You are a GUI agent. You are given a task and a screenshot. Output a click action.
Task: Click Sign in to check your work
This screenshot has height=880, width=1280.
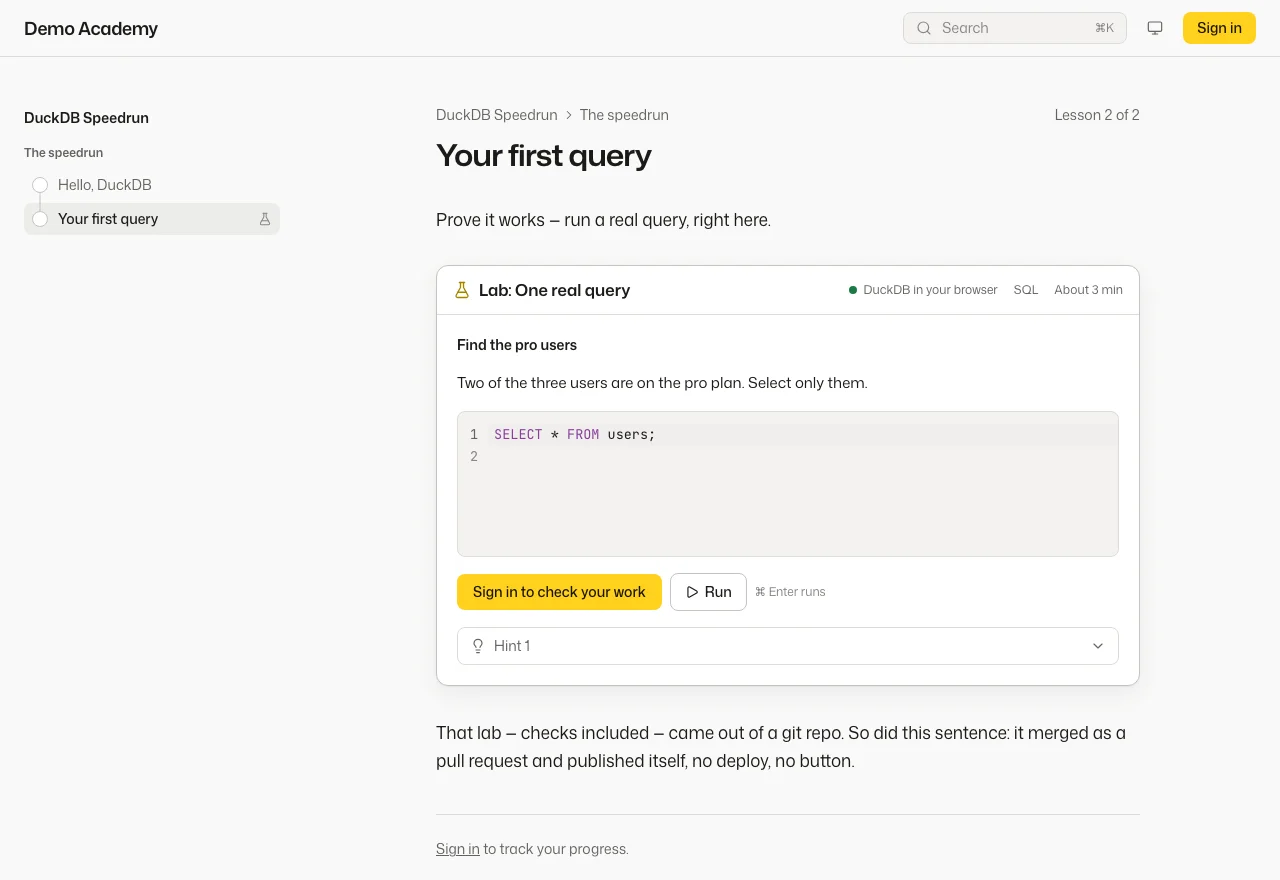point(559,592)
